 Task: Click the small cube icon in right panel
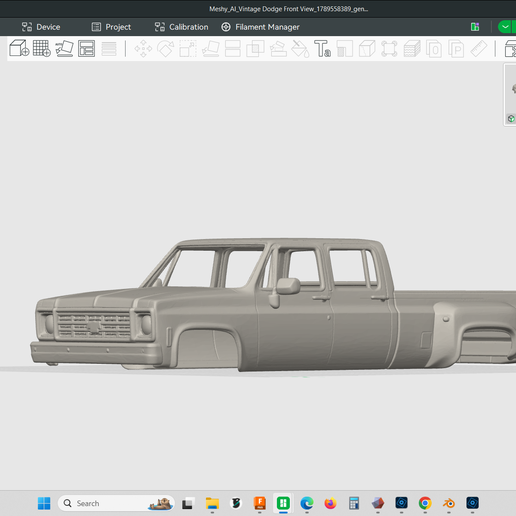[x=511, y=119]
